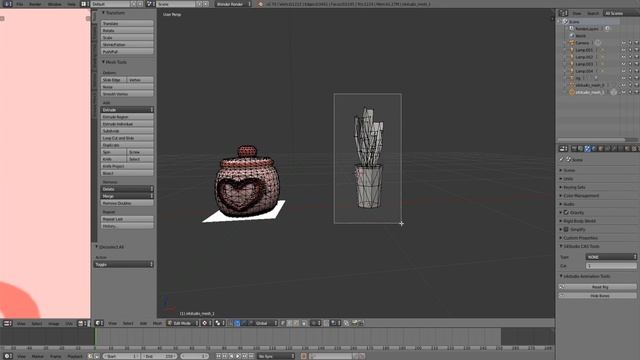Image resolution: width=640 pixels, height=360 pixels.
Task: Click the Reset Rig button
Action: point(598,287)
